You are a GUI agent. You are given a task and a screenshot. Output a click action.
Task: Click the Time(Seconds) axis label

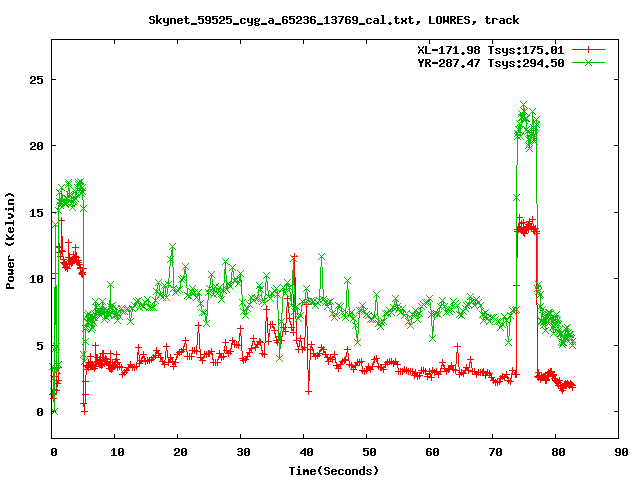click(x=334, y=471)
